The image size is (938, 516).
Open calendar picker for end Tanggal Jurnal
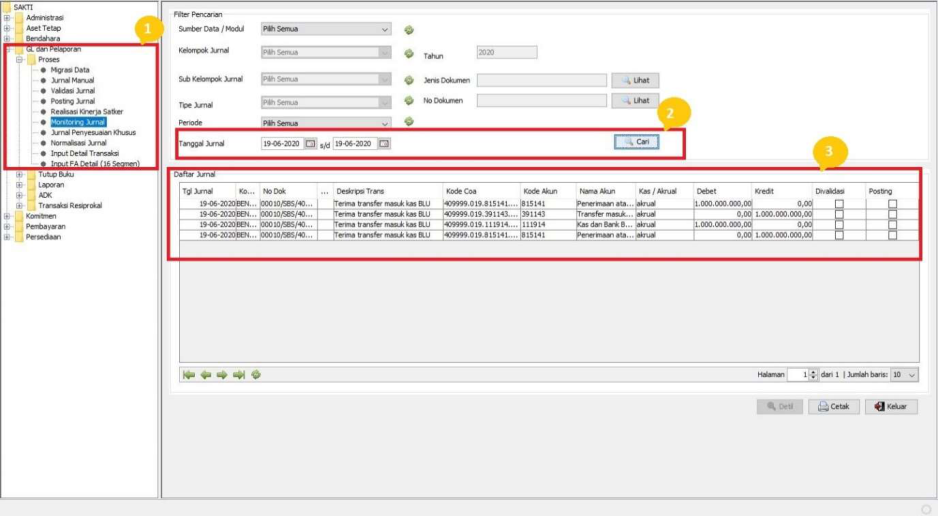coord(384,144)
